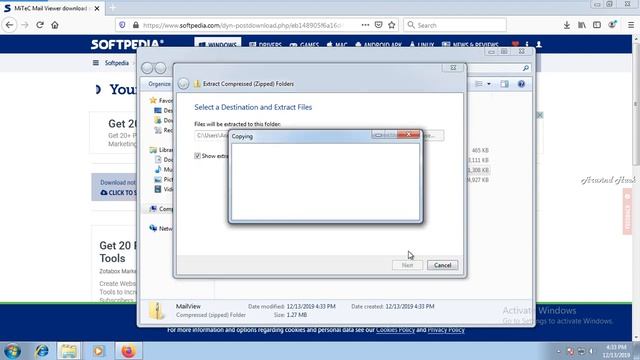The width and height of the screenshot is (640, 360).
Task: Click the Firefox forward arrow
Action: (x=25, y=25)
